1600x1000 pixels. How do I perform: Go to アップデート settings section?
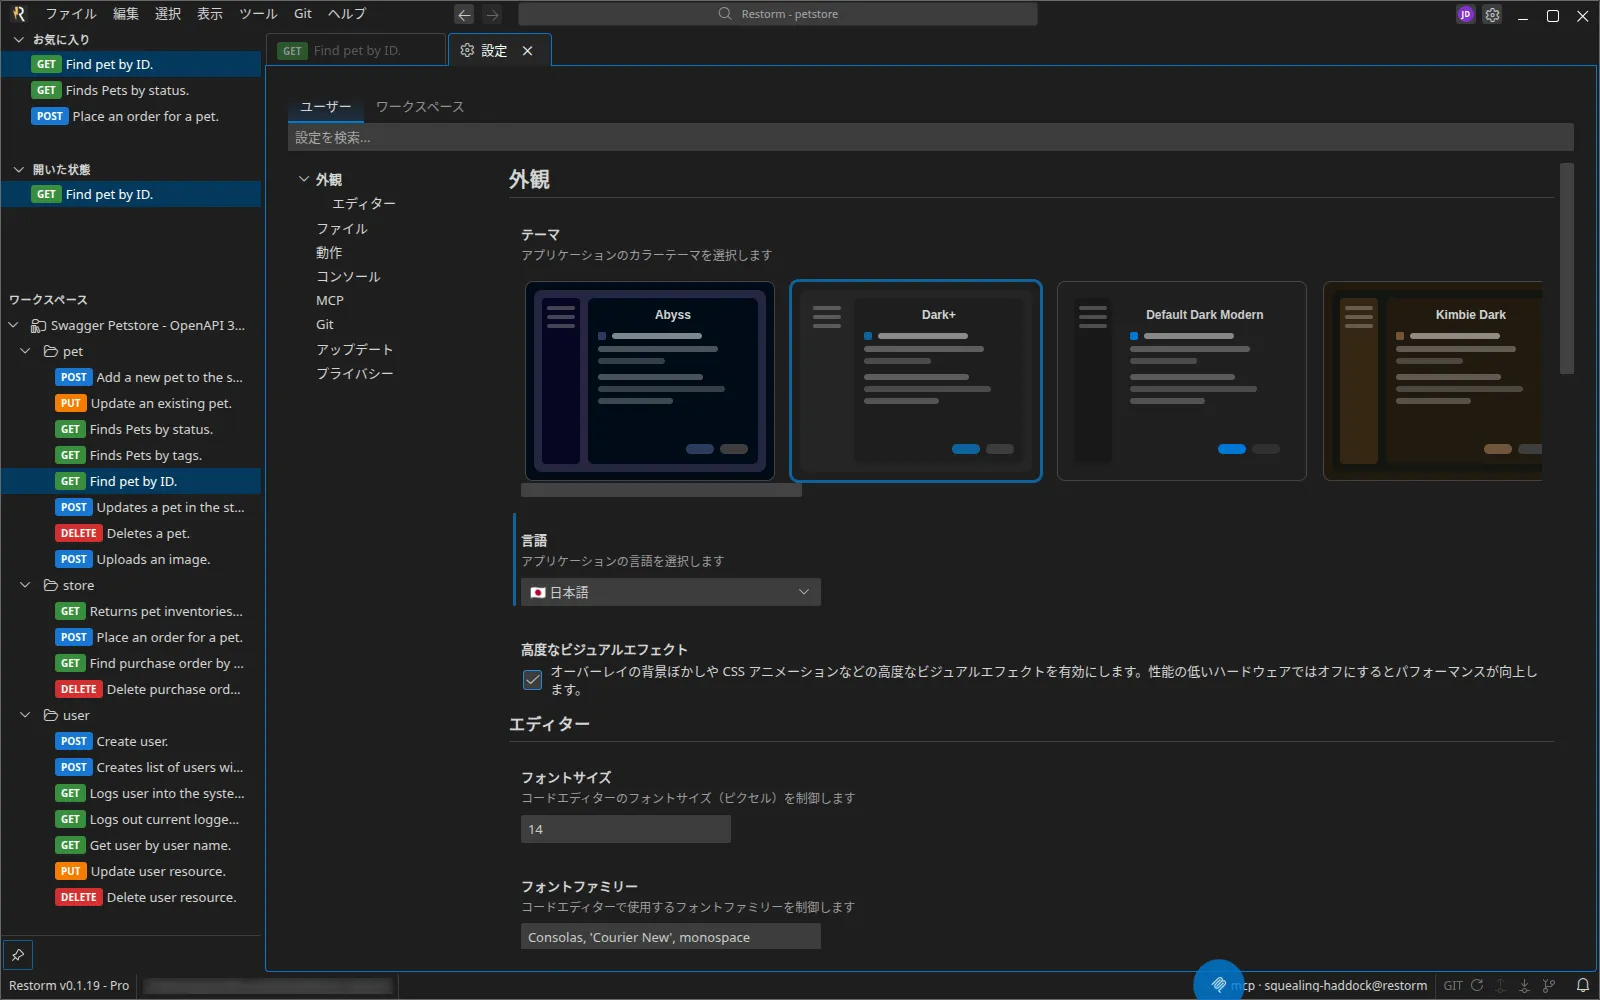355,349
